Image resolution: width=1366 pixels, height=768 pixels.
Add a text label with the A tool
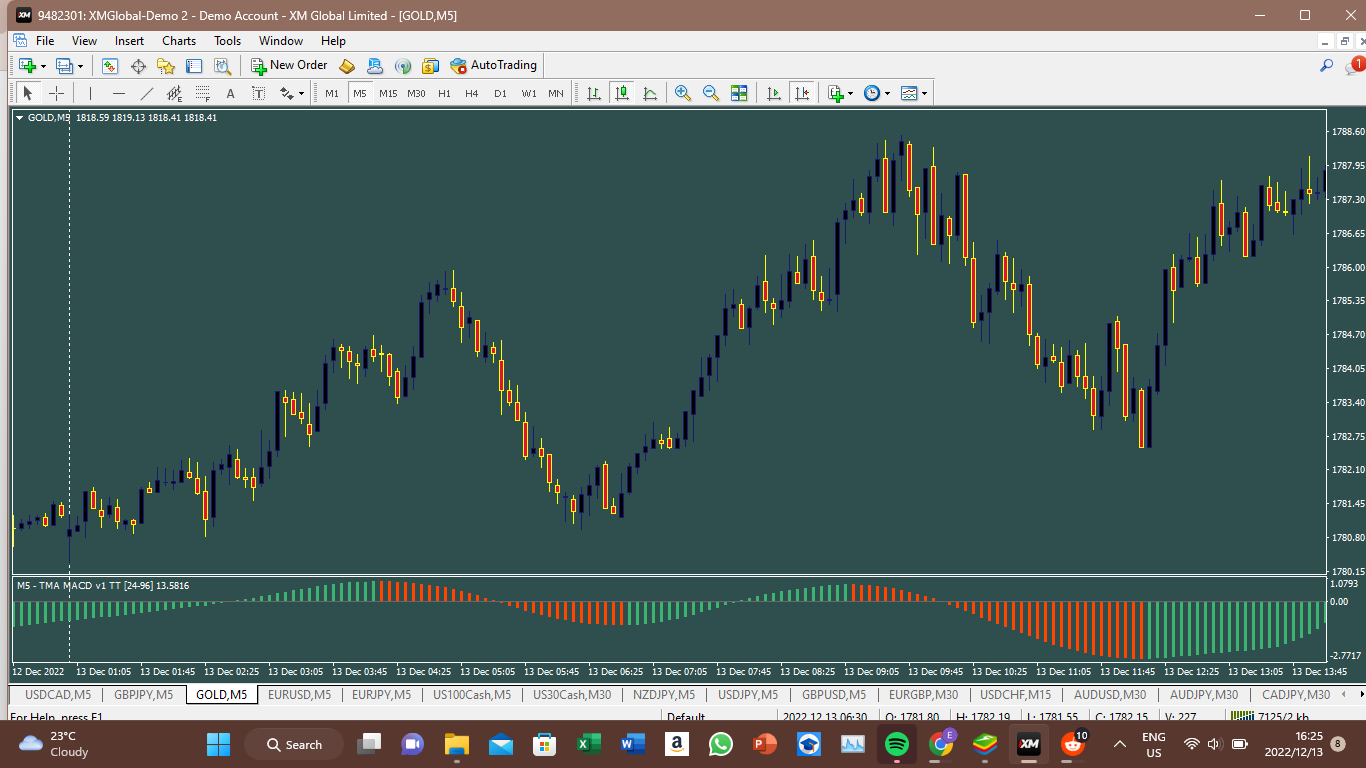230,93
